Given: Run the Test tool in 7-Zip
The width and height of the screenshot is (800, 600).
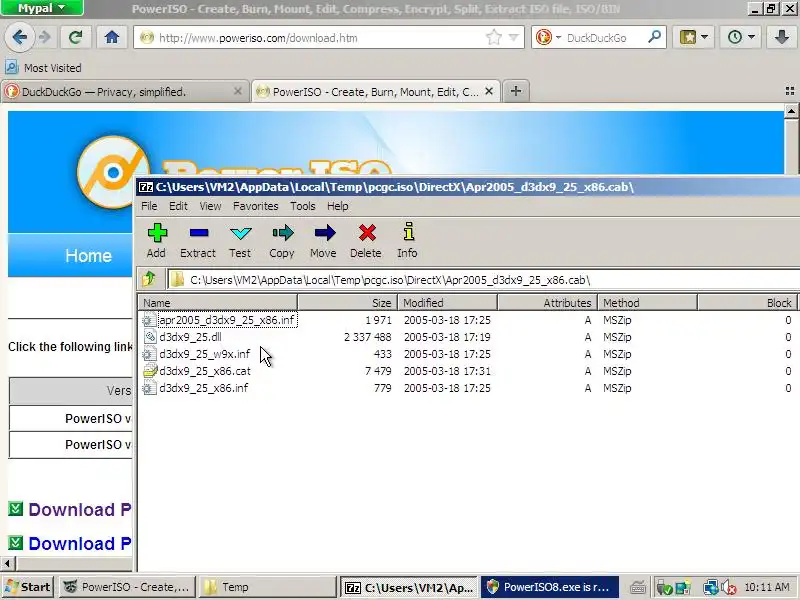Looking at the screenshot, I should click(x=240, y=241).
